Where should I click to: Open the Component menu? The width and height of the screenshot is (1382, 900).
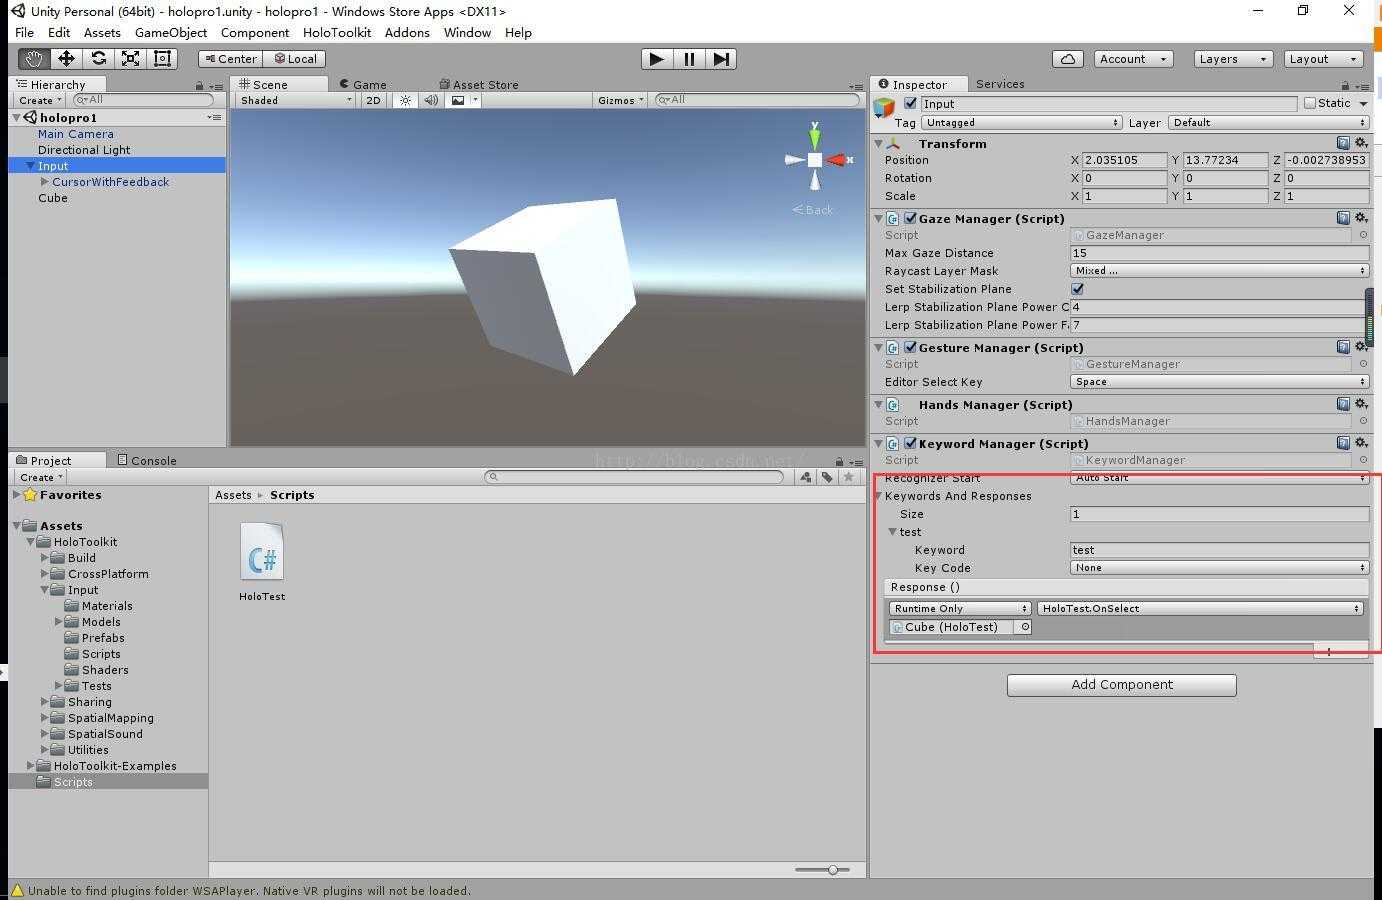255,32
